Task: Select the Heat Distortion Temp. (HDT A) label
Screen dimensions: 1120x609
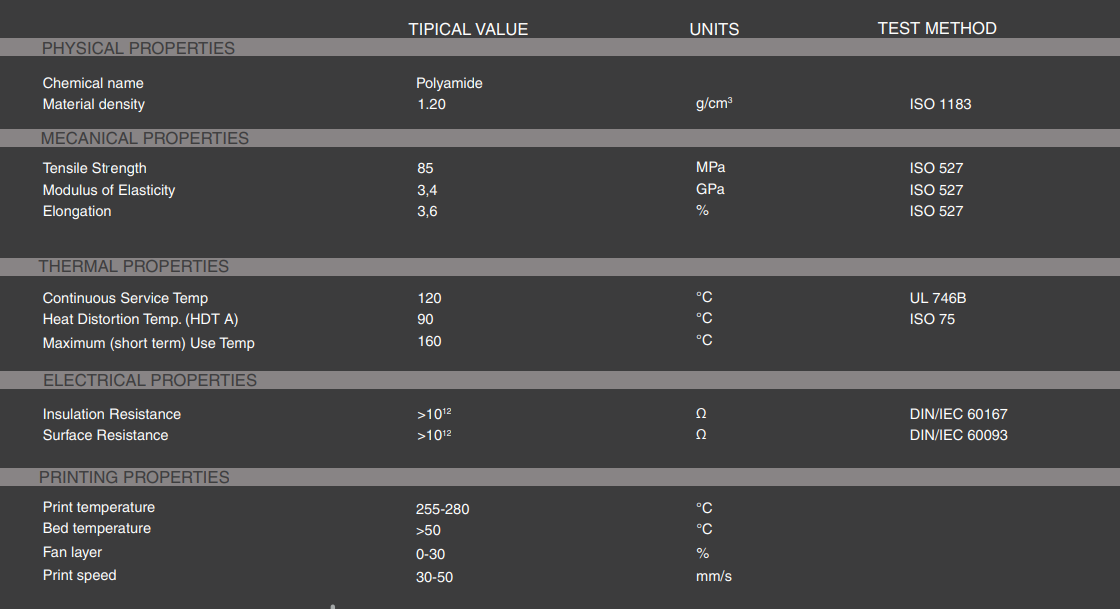Action: [140, 319]
